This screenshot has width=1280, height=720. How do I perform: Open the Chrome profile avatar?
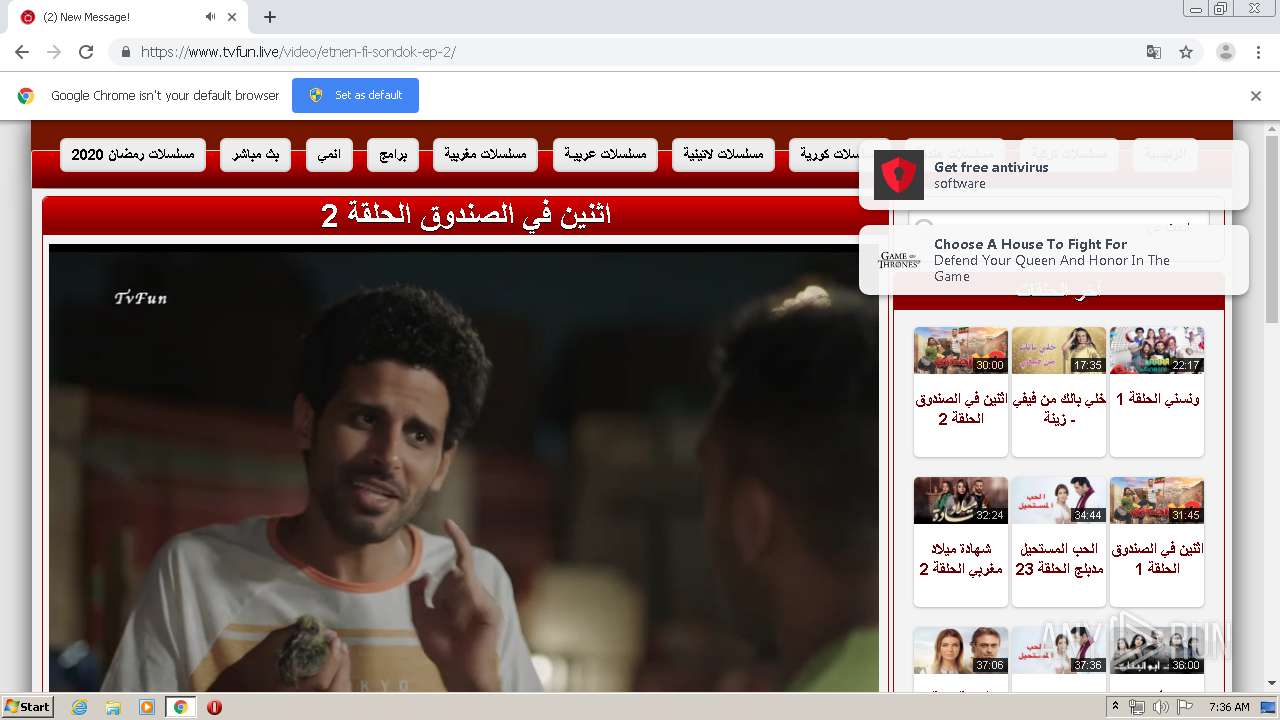tap(1226, 52)
